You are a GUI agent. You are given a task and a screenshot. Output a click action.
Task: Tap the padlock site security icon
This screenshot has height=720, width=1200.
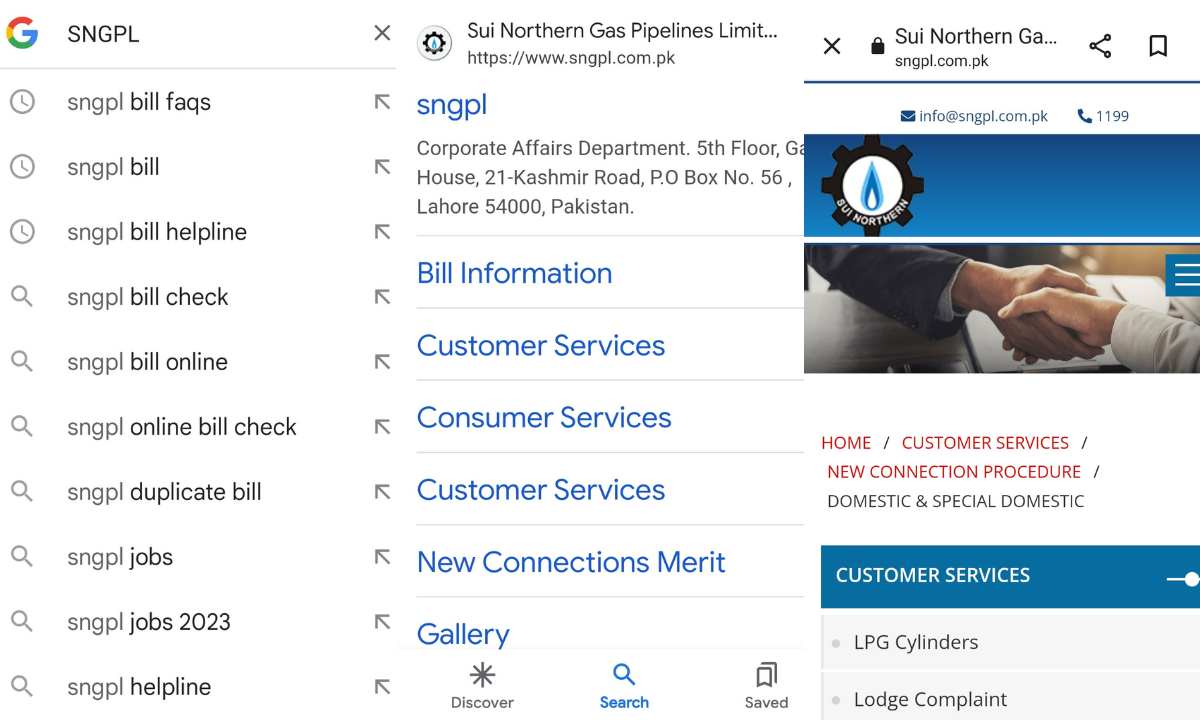[x=877, y=46]
